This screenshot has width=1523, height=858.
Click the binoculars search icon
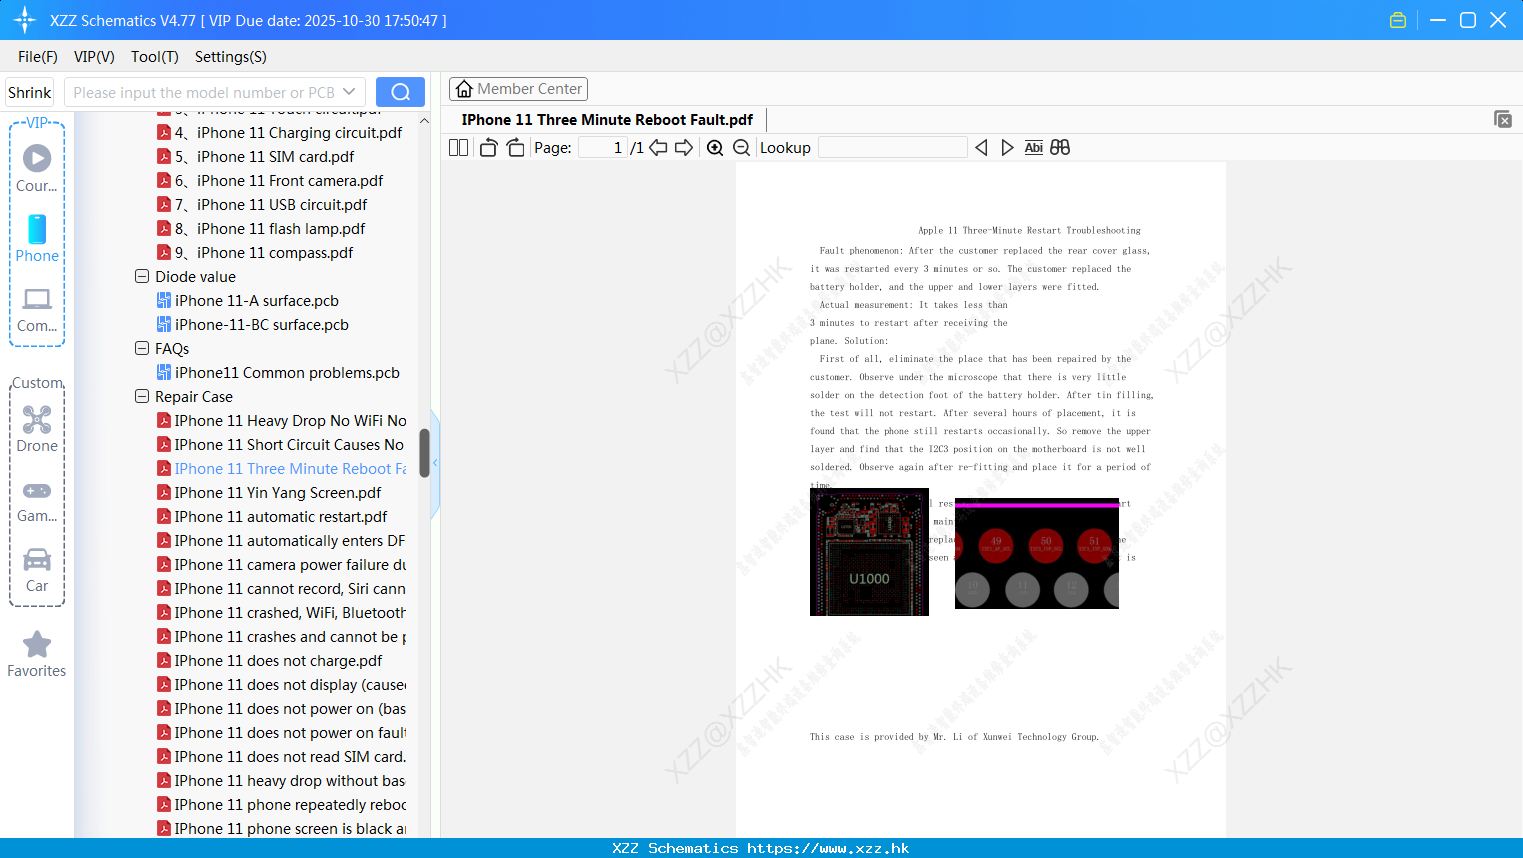pos(1060,148)
